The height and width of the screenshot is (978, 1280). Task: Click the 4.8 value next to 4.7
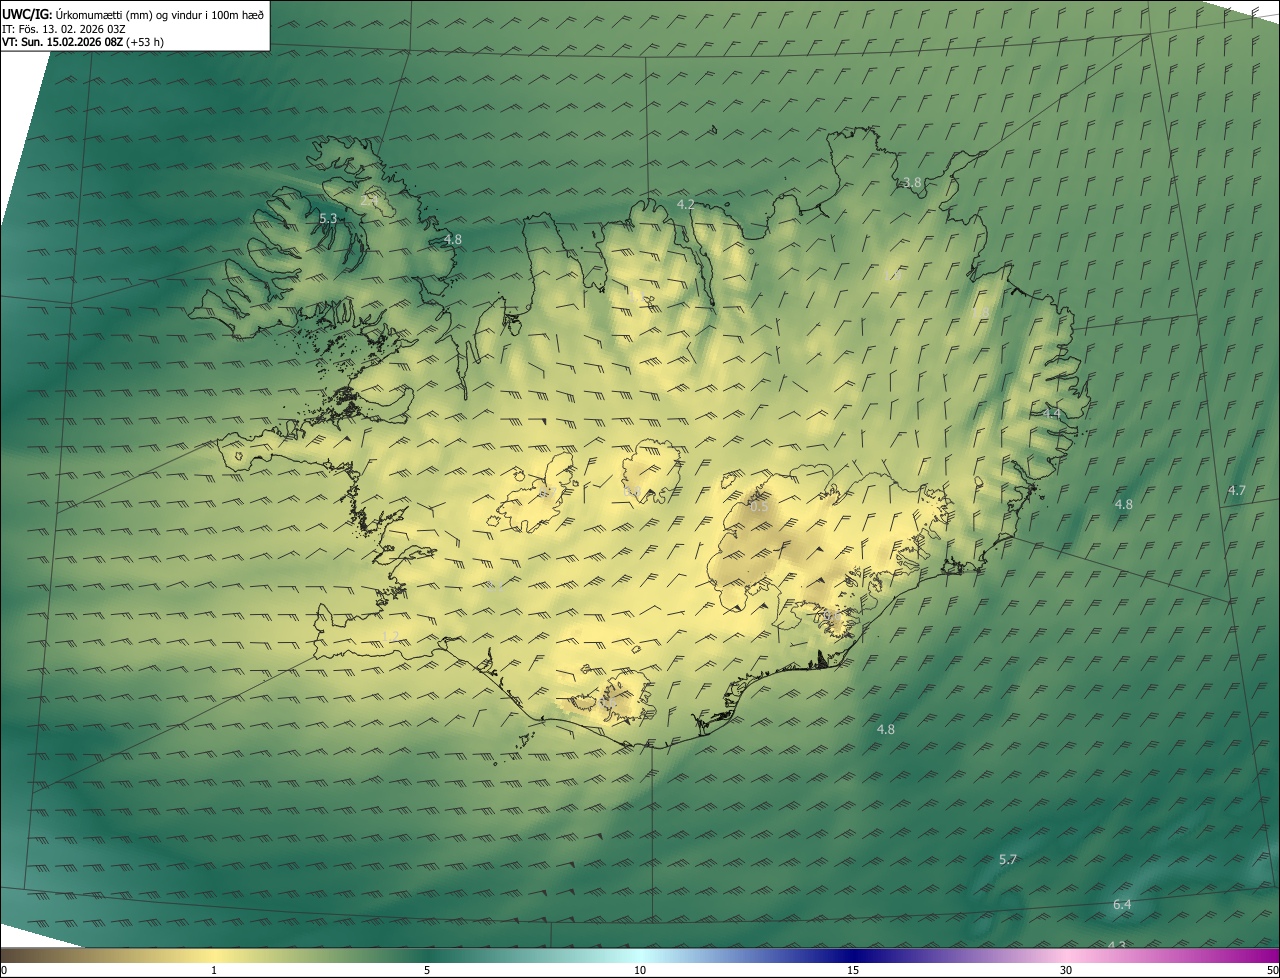[x=1124, y=505]
